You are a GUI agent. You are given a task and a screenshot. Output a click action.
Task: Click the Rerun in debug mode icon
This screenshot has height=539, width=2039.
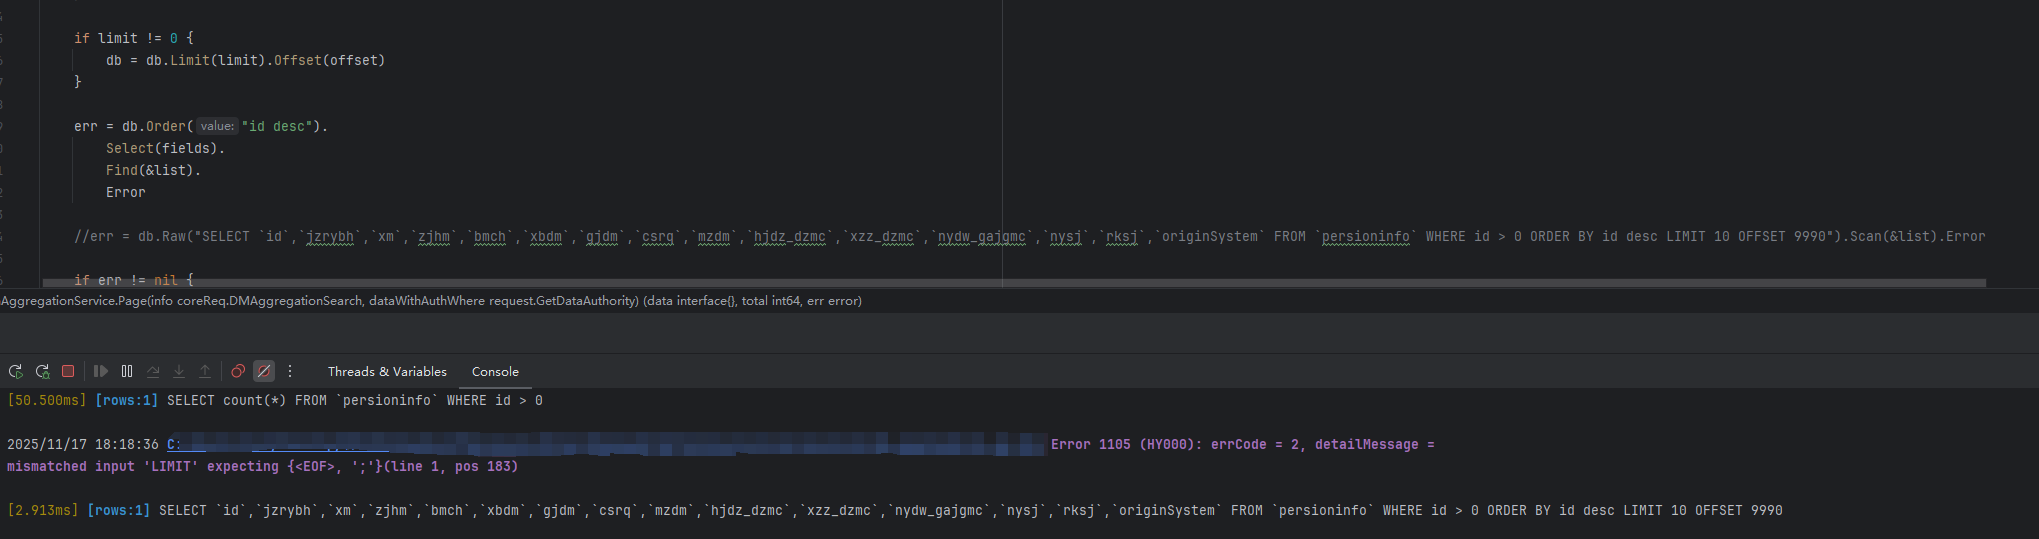pyautogui.click(x=42, y=371)
